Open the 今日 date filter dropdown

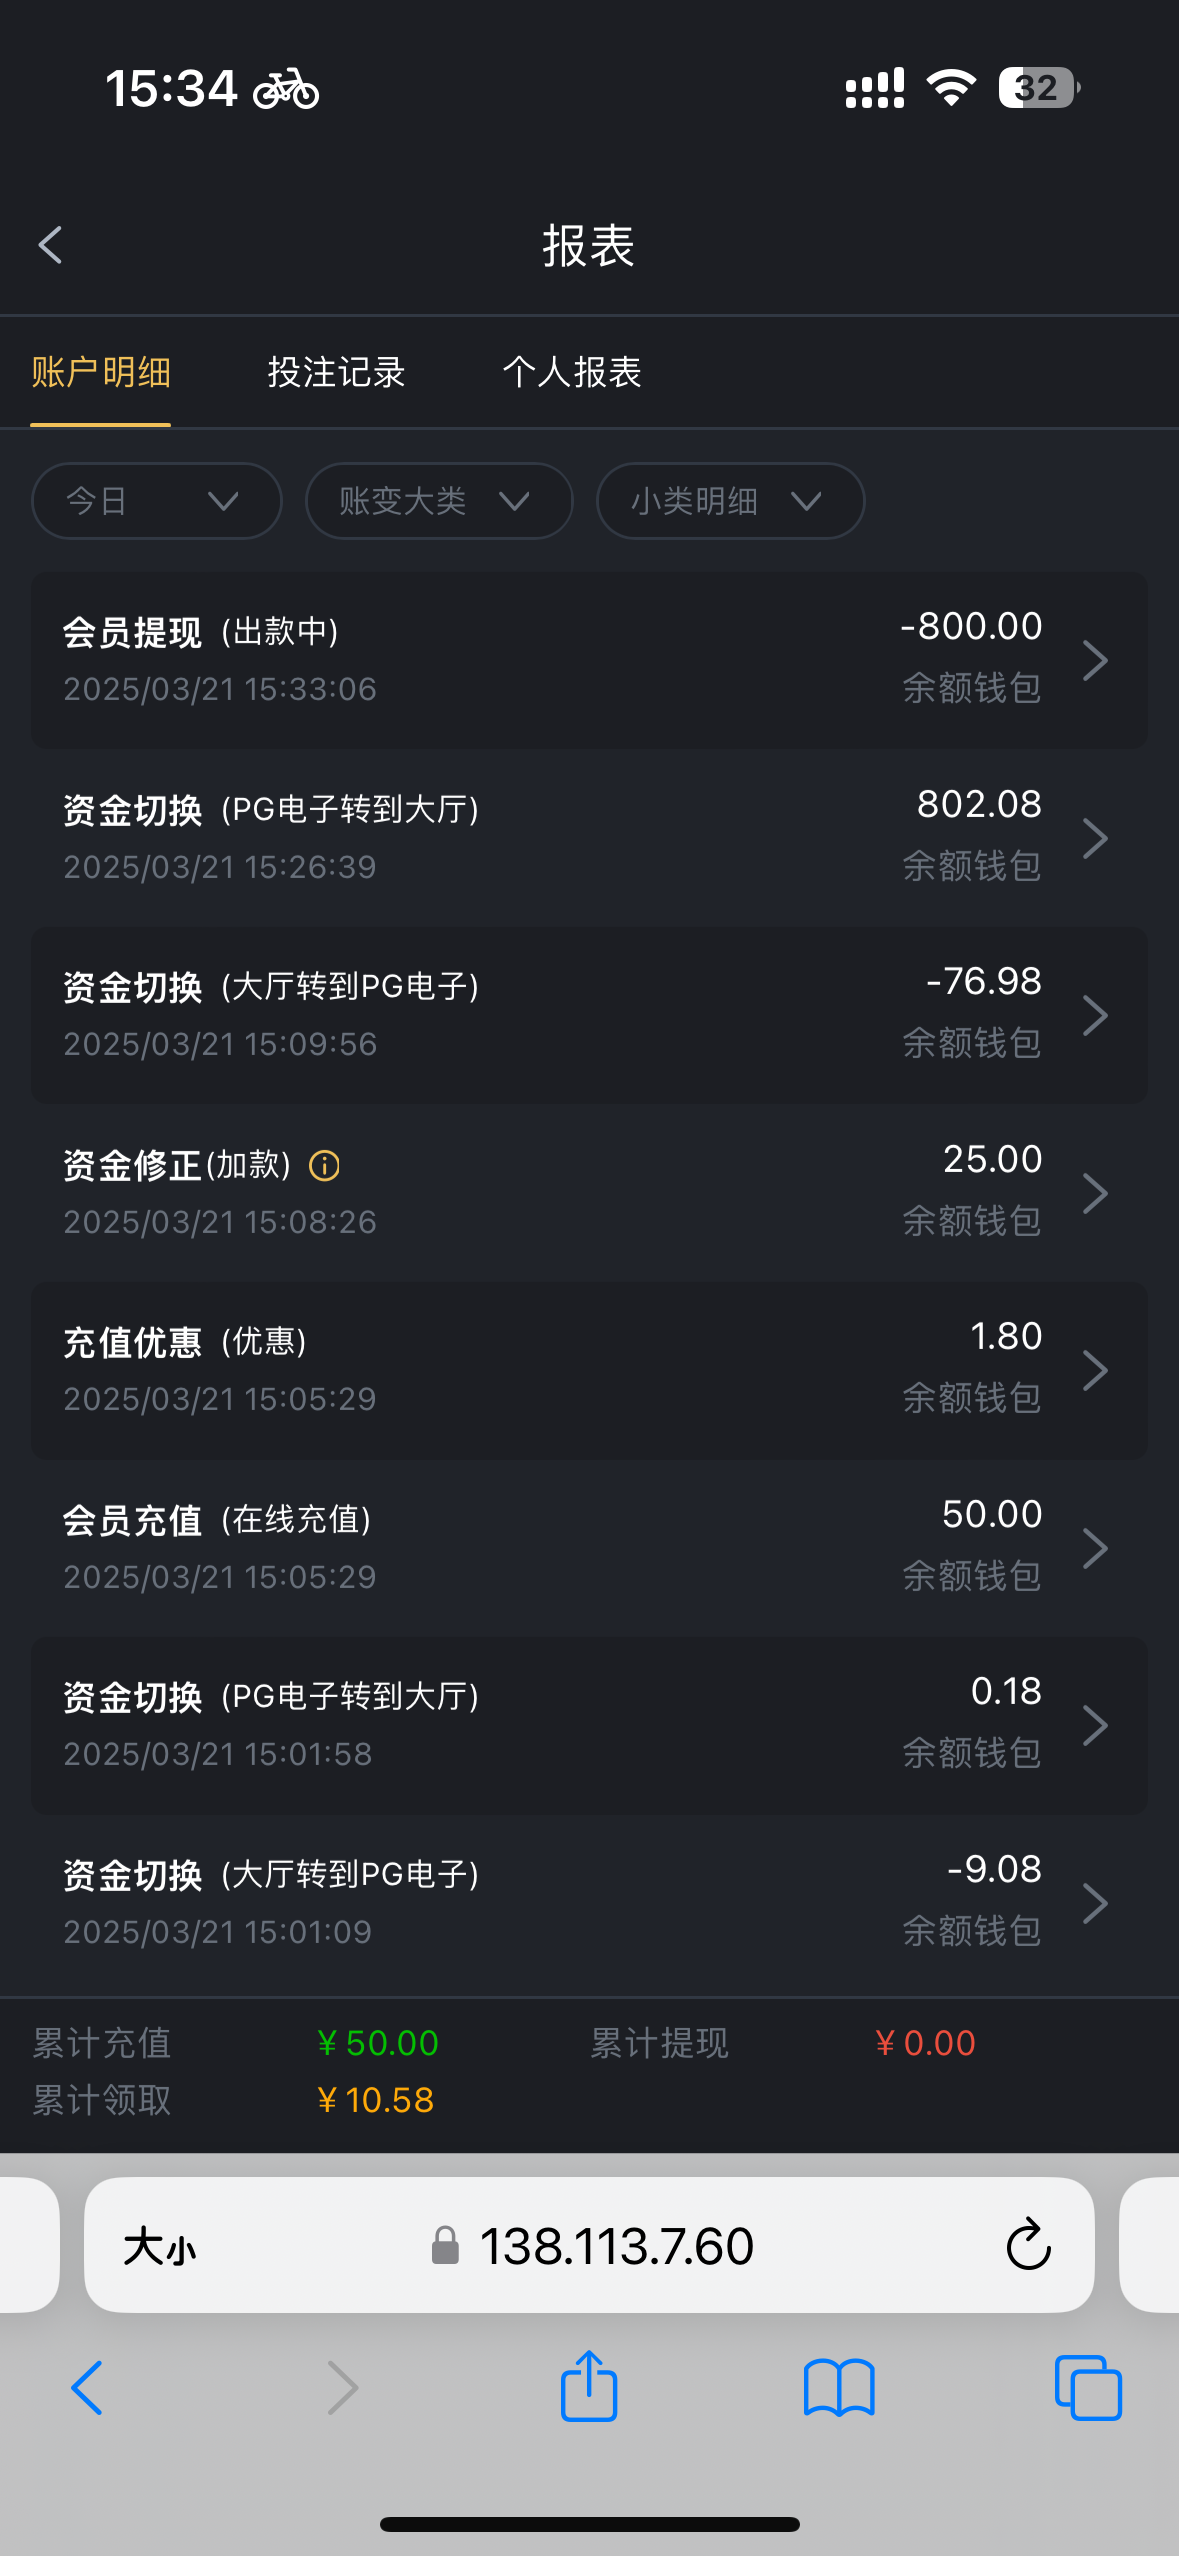pyautogui.click(x=156, y=501)
